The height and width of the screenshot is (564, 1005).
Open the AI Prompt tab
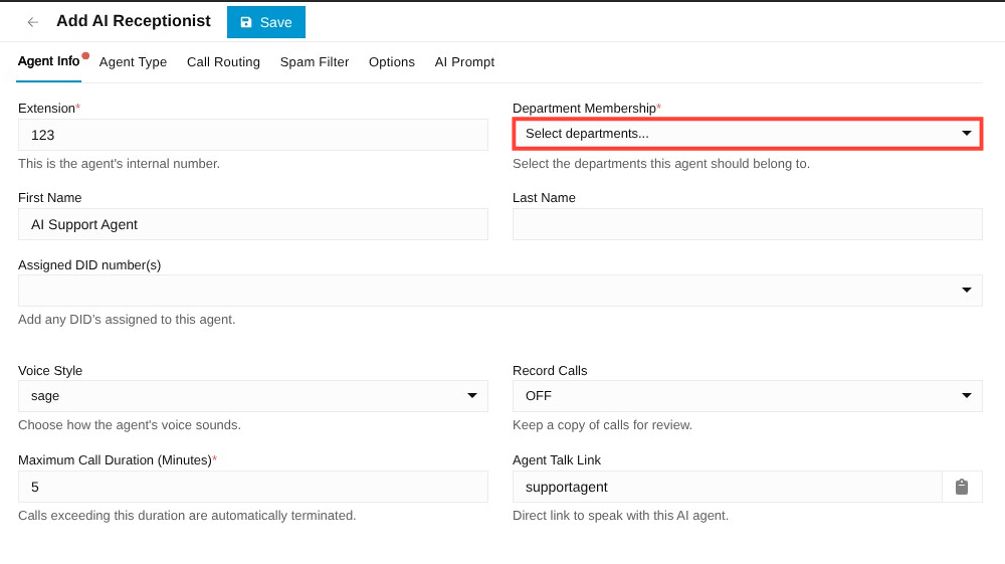(465, 62)
